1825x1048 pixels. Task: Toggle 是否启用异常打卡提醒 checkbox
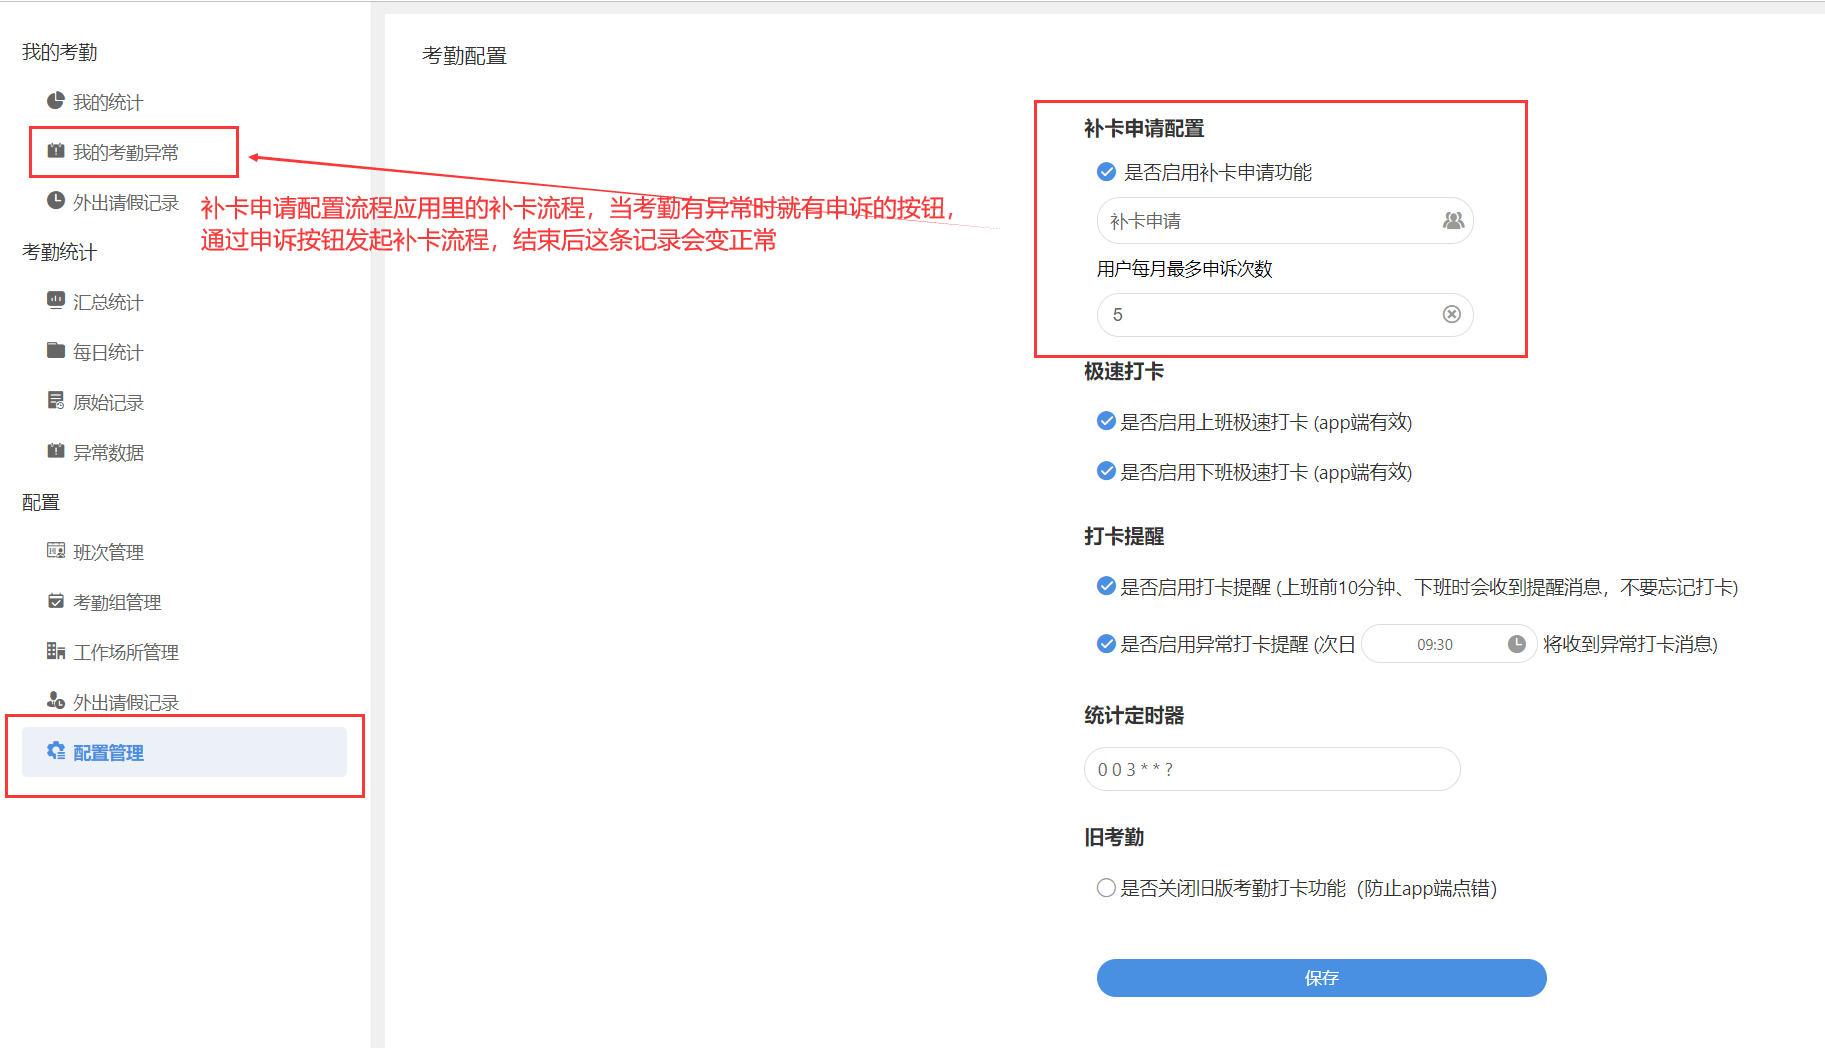tap(1106, 644)
